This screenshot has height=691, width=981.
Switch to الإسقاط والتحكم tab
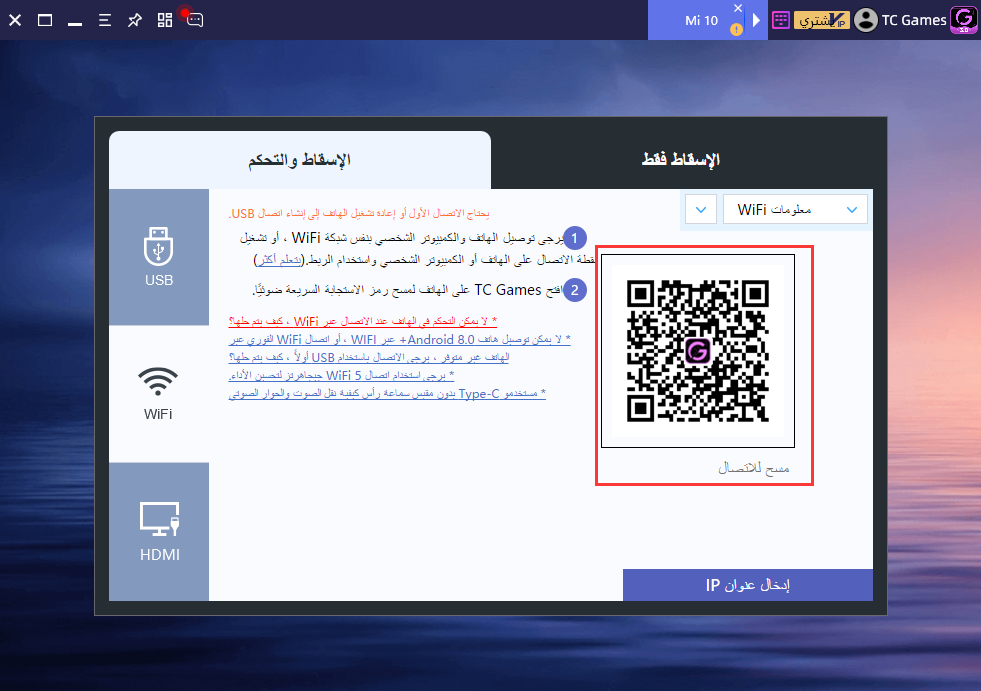[300, 160]
